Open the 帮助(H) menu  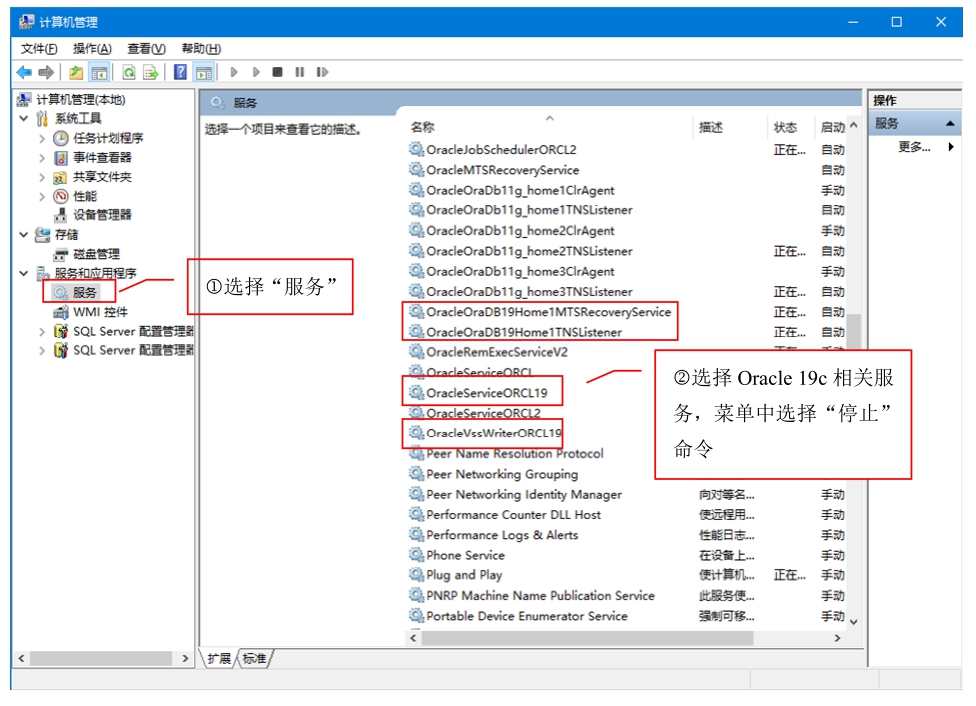pyautogui.click(x=201, y=49)
